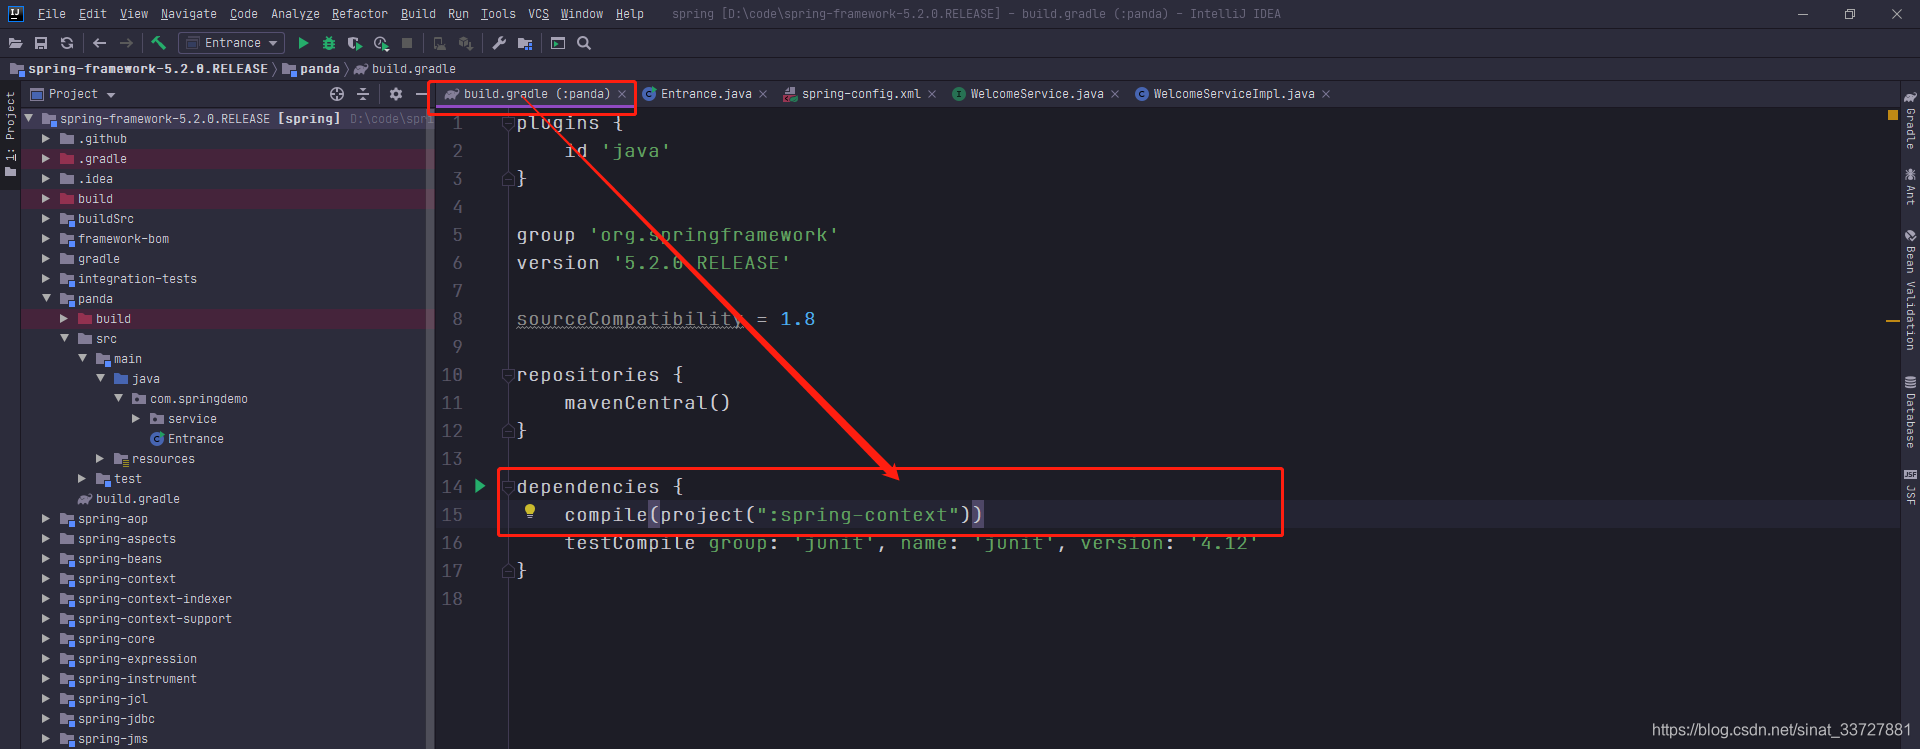This screenshot has height=749, width=1920.
Task: Expand the .github folder
Action: point(46,139)
